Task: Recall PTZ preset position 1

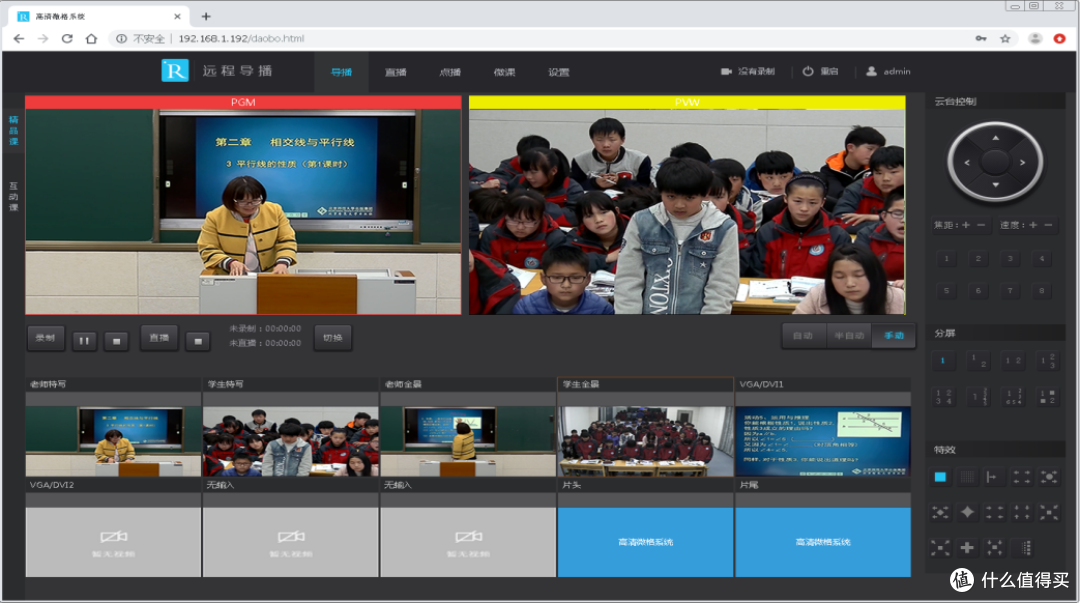Action: click(946, 259)
